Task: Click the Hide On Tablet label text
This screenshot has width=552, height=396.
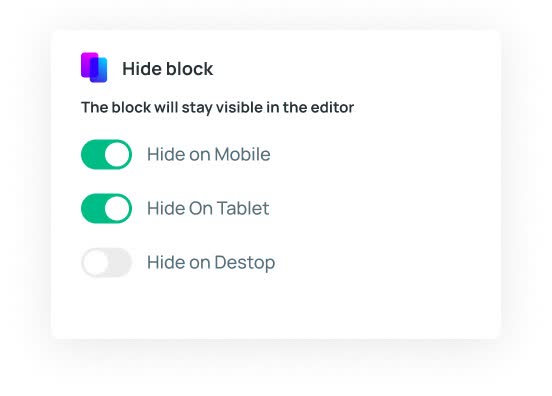Action: (x=208, y=208)
